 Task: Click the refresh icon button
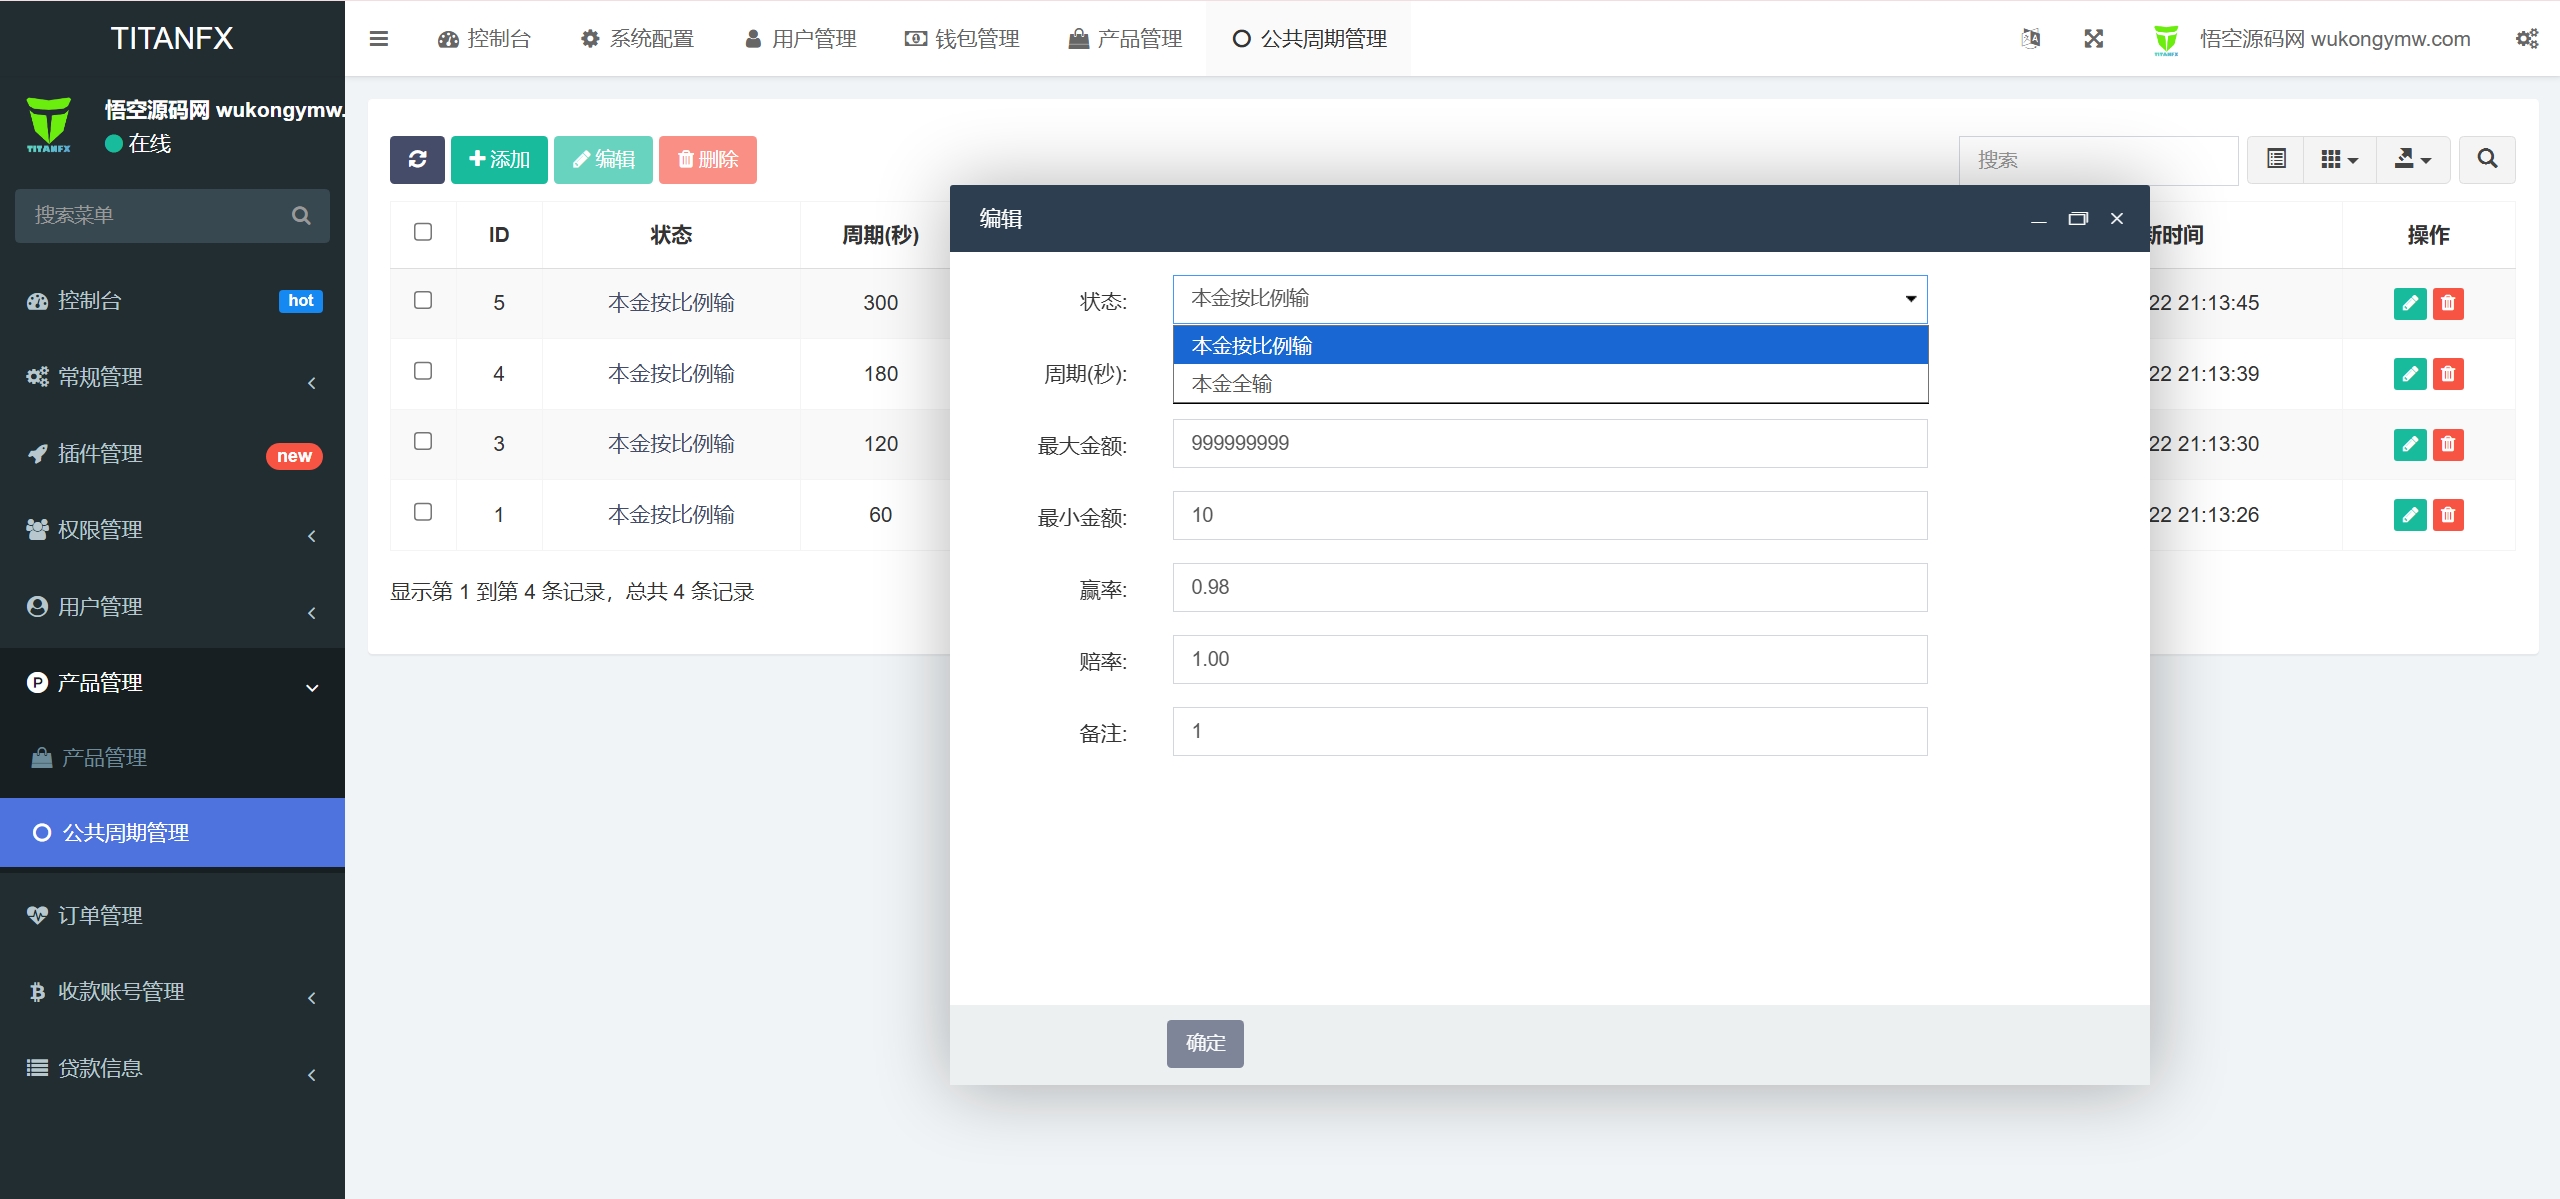click(417, 160)
